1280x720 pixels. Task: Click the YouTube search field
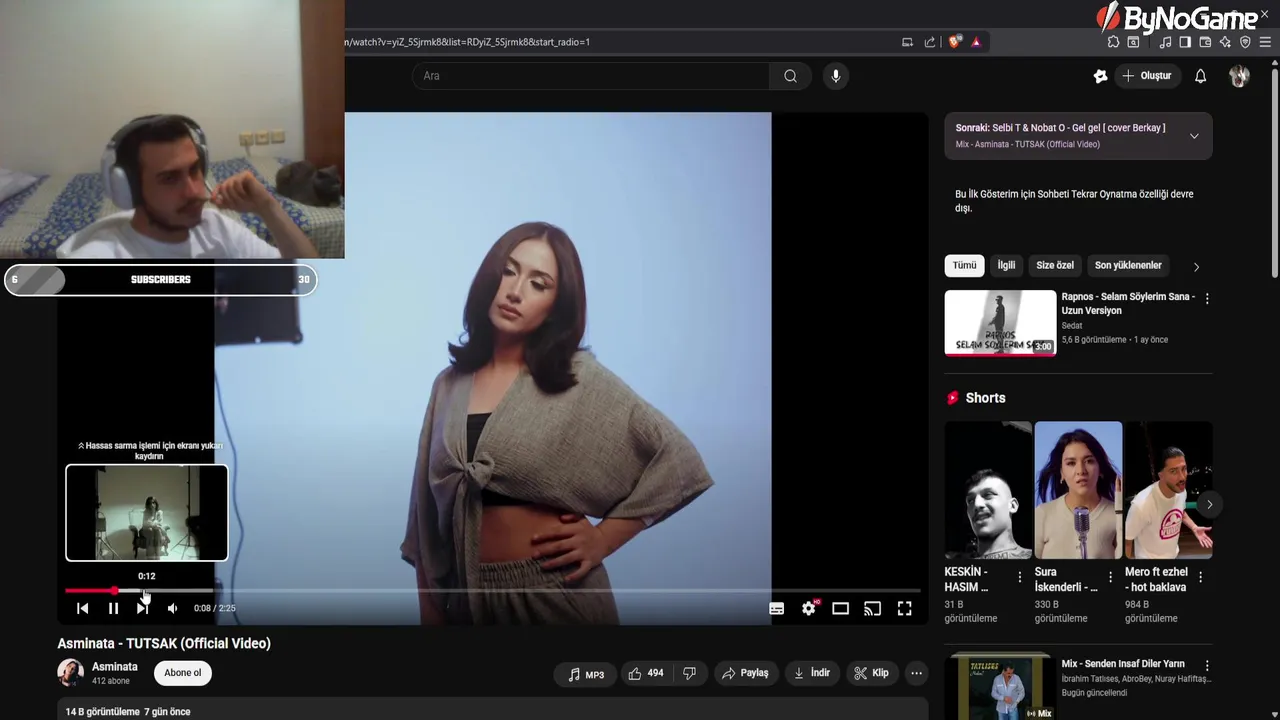pyautogui.click(x=590, y=76)
